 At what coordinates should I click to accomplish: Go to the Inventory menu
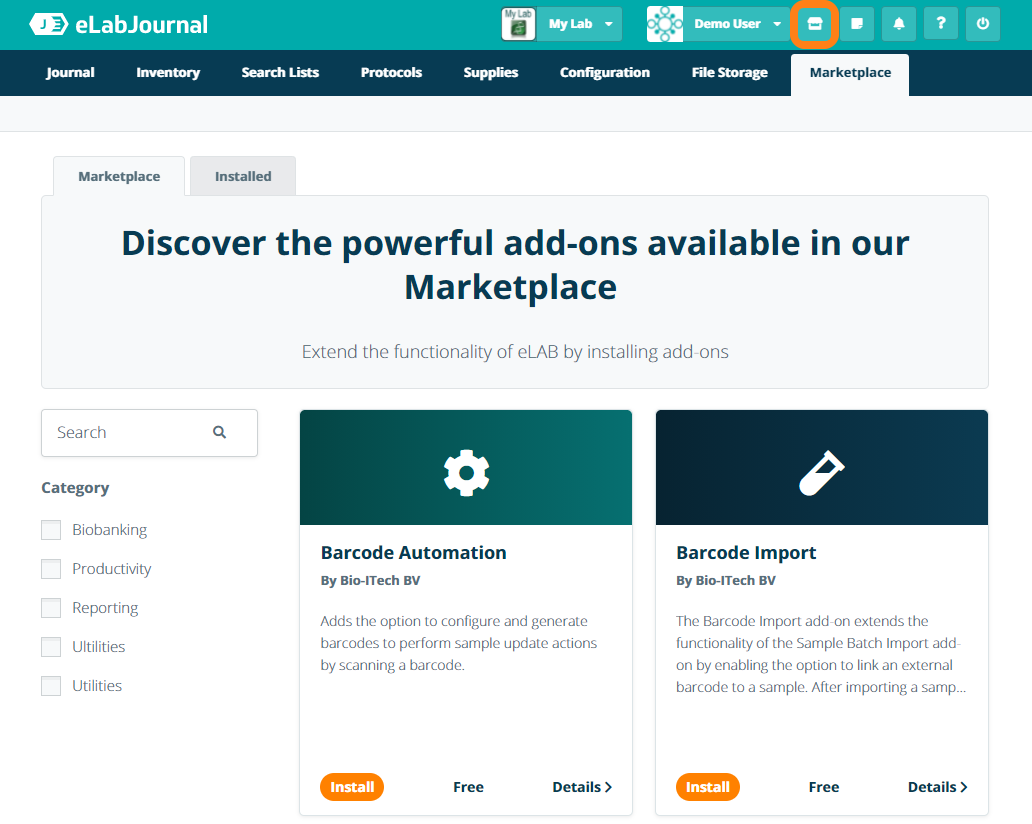pyautogui.click(x=168, y=73)
